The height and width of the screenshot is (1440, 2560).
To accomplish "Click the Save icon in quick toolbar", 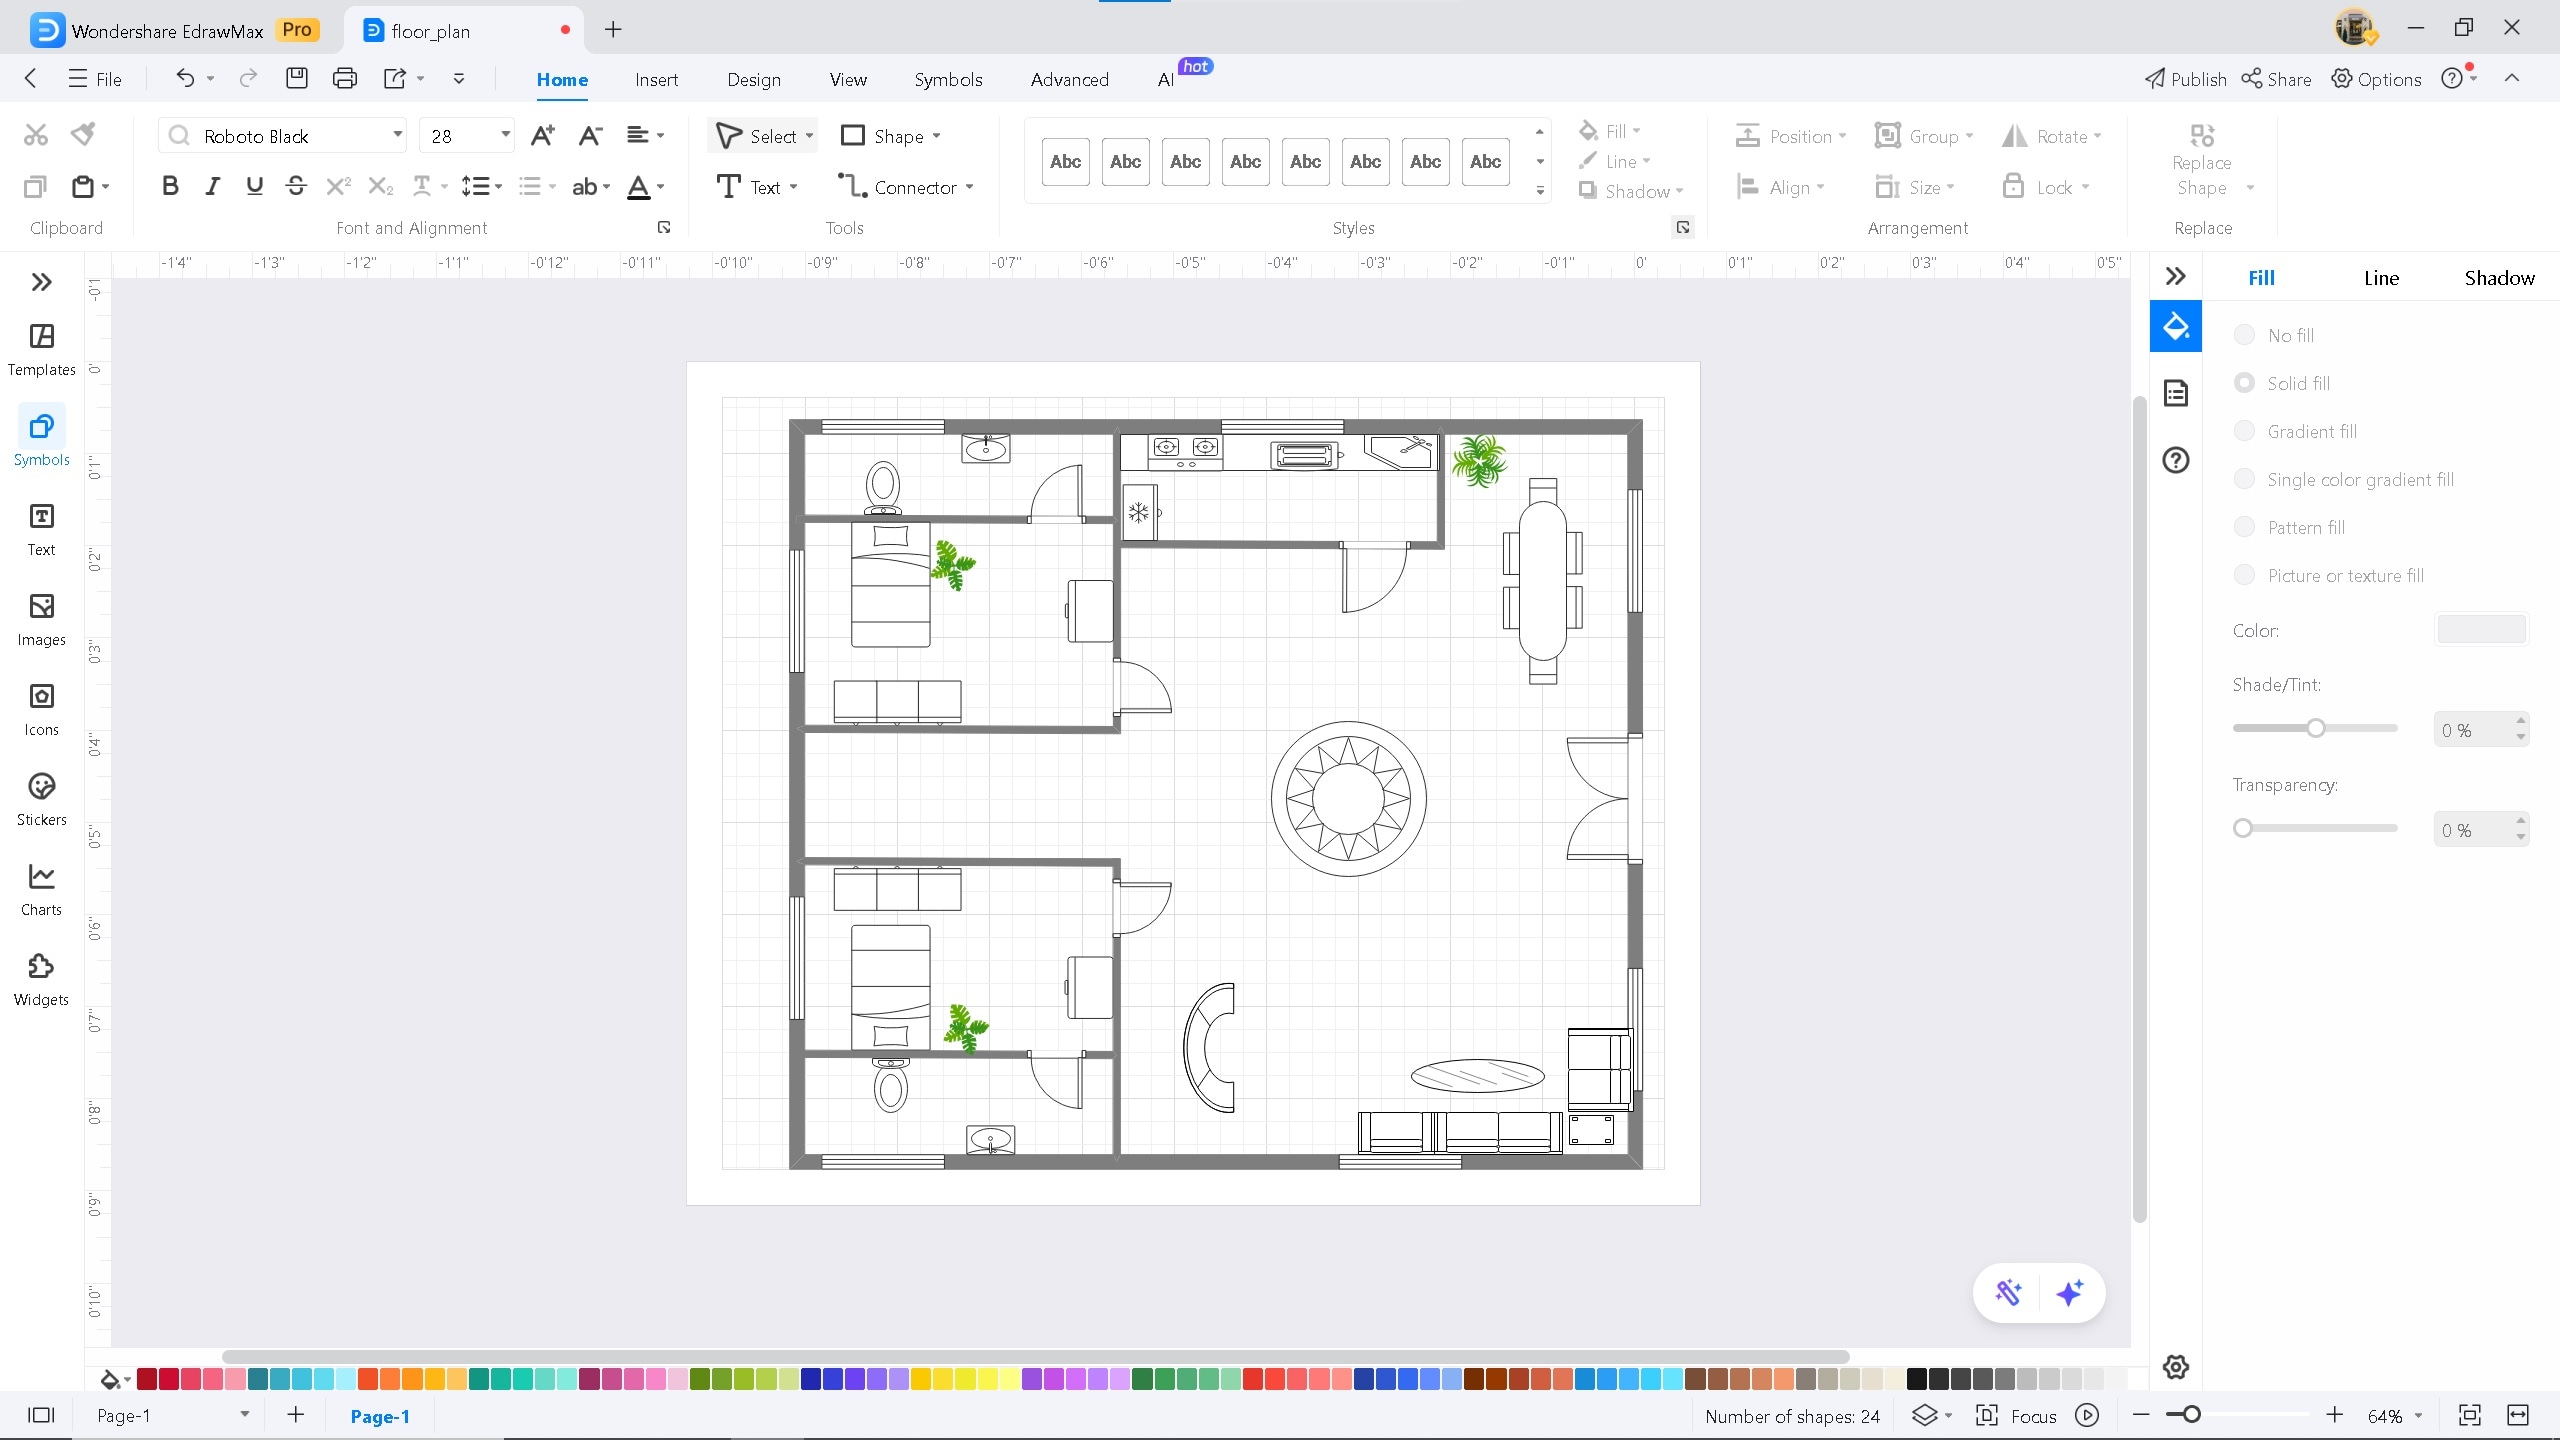I will pyautogui.click(x=297, y=78).
